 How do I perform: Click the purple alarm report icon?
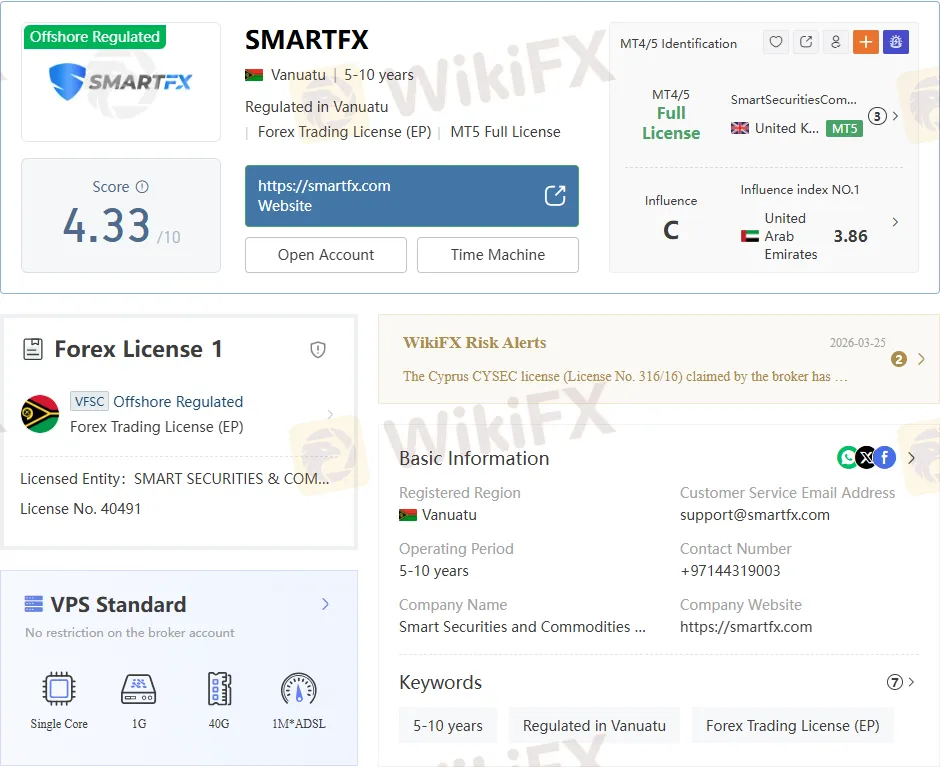pos(895,42)
